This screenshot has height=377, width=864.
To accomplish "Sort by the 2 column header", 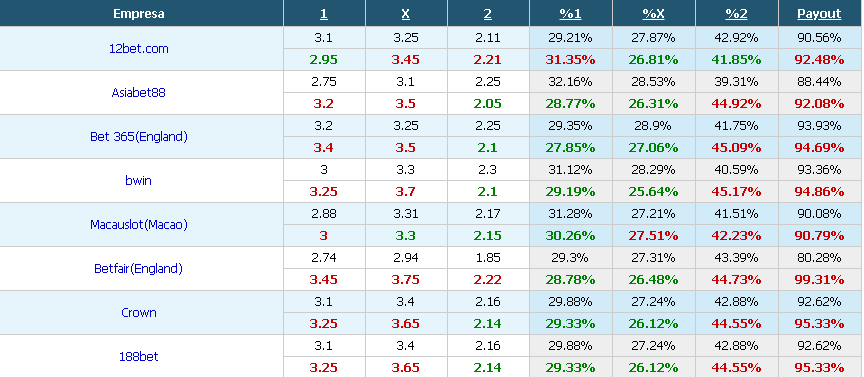I will (488, 14).
